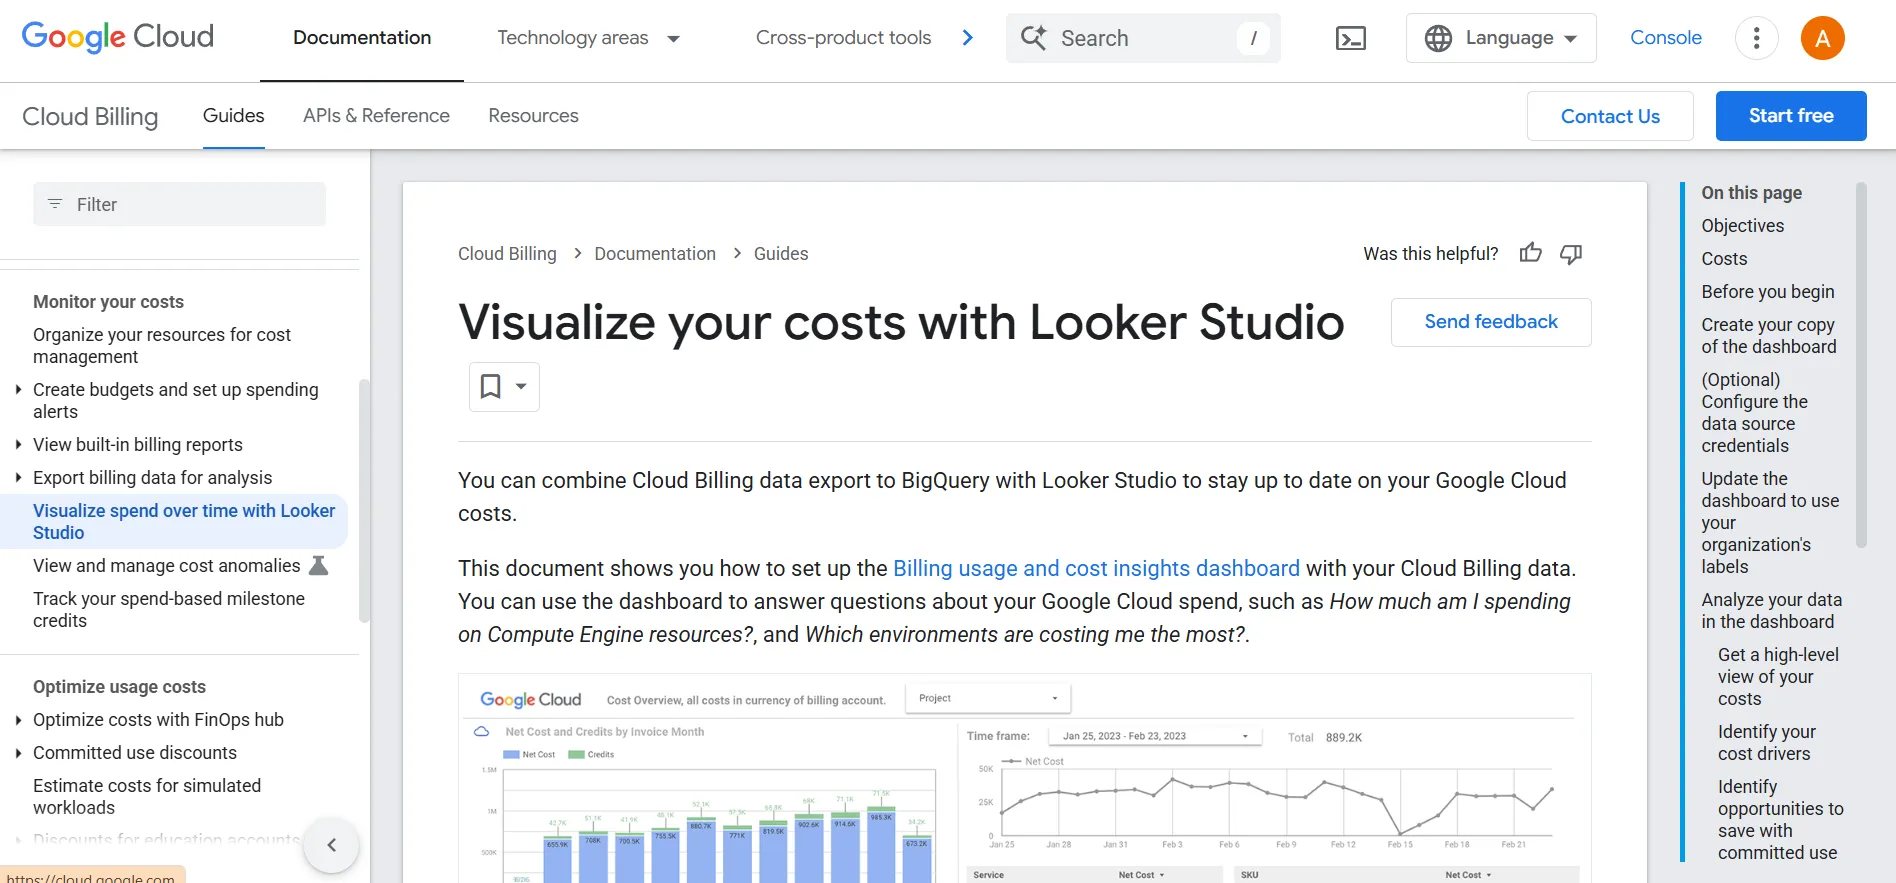Open the account avatar A
The height and width of the screenshot is (883, 1896).
point(1823,39)
